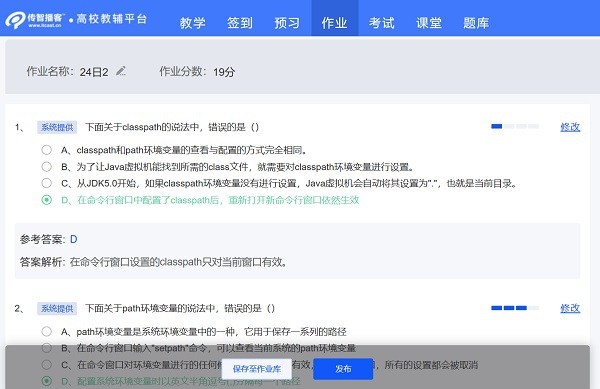Pick option C radio in question 1
This screenshot has width=600, height=389.
pos(47,183)
